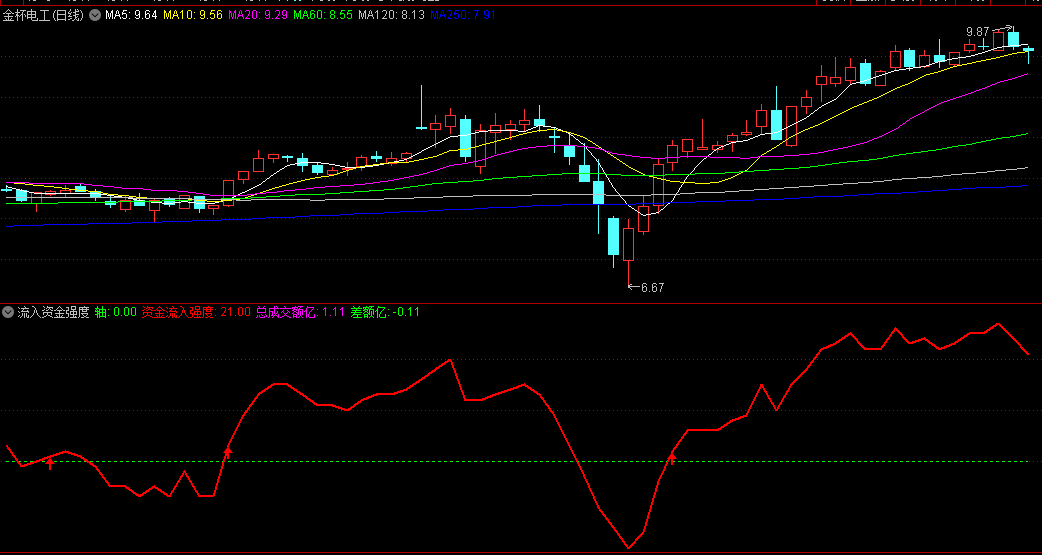The image size is (1042, 555).
Task: Select the MA5: 9.64 label
Action: coord(131,15)
